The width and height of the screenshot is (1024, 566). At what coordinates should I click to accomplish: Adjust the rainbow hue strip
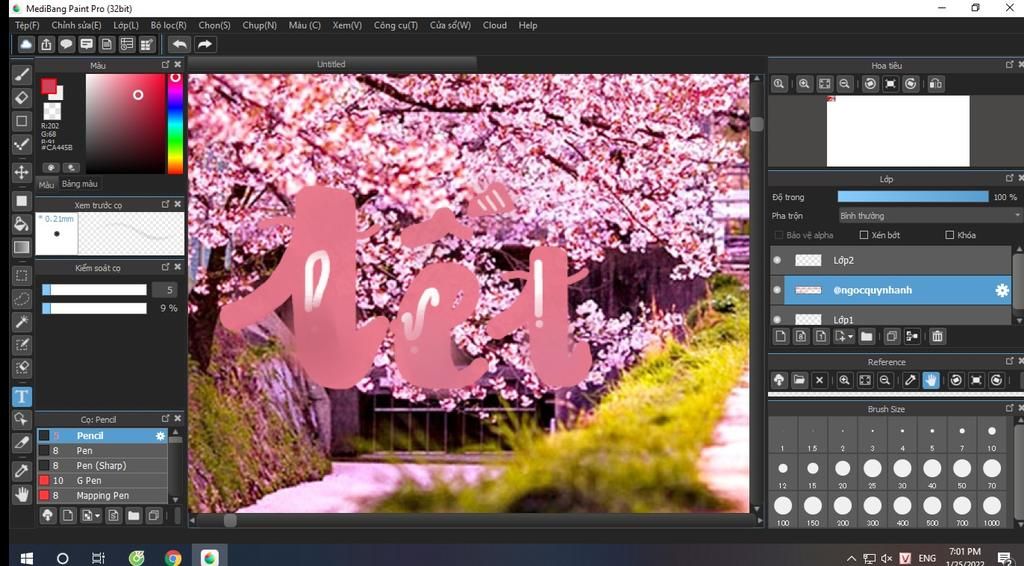click(175, 123)
